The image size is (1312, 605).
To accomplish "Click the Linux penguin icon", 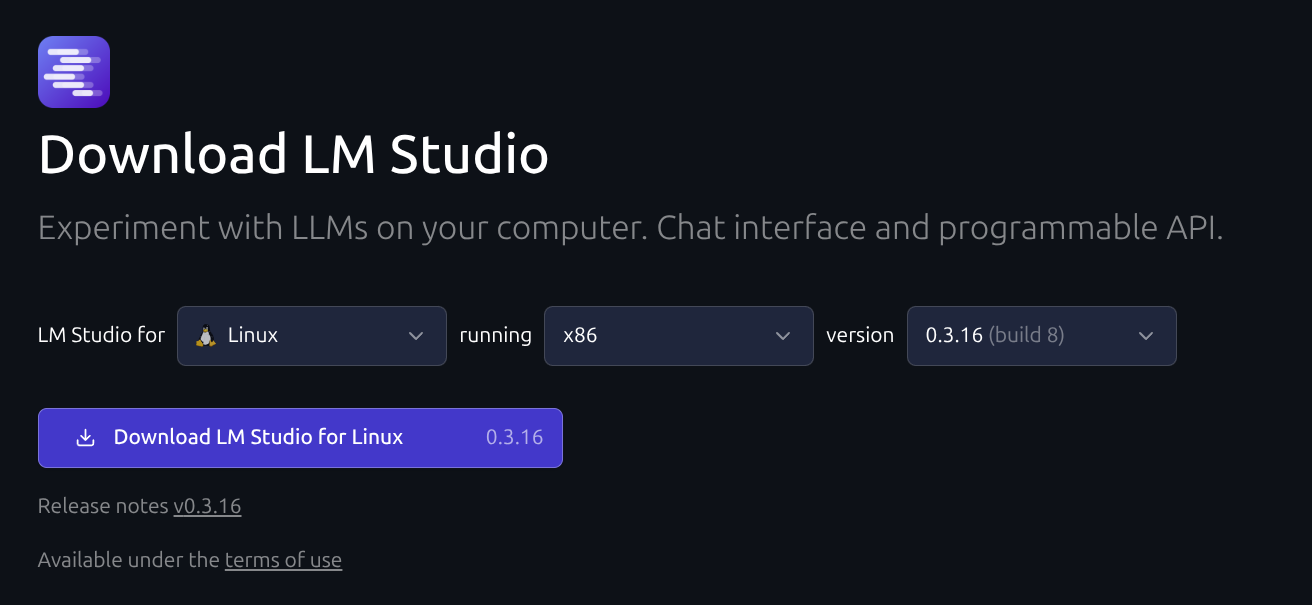I will click(x=206, y=336).
